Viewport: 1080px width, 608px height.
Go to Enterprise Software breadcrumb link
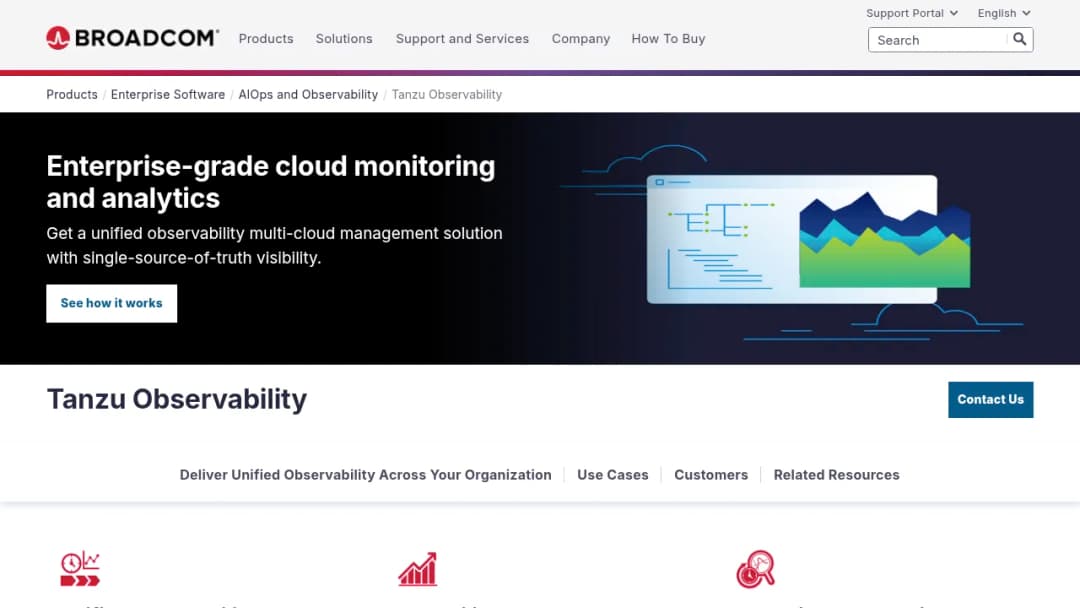[x=167, y=94]
